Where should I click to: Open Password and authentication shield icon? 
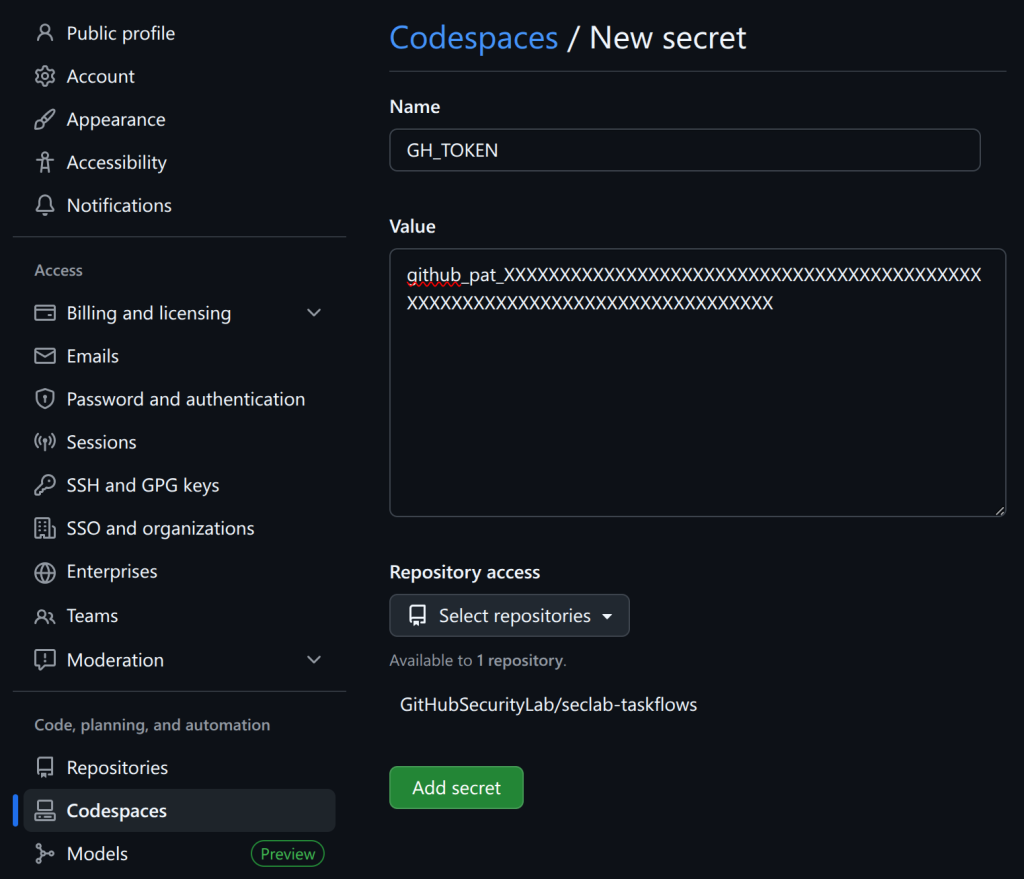pos(45,399)
